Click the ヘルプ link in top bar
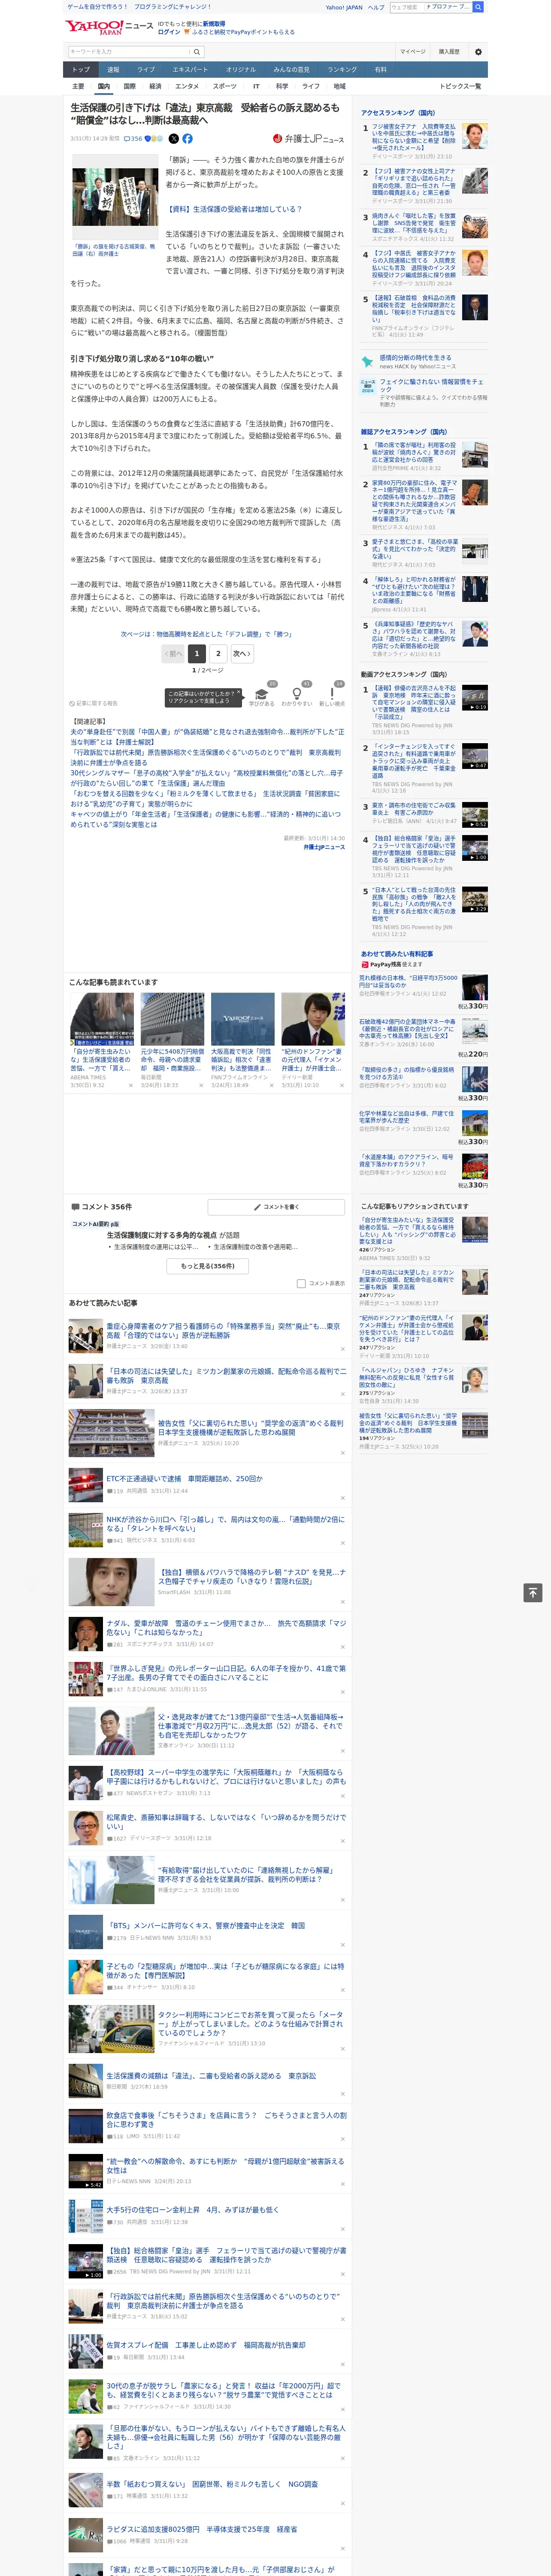Screen dimensions: 551x2576 pos(376,7)
